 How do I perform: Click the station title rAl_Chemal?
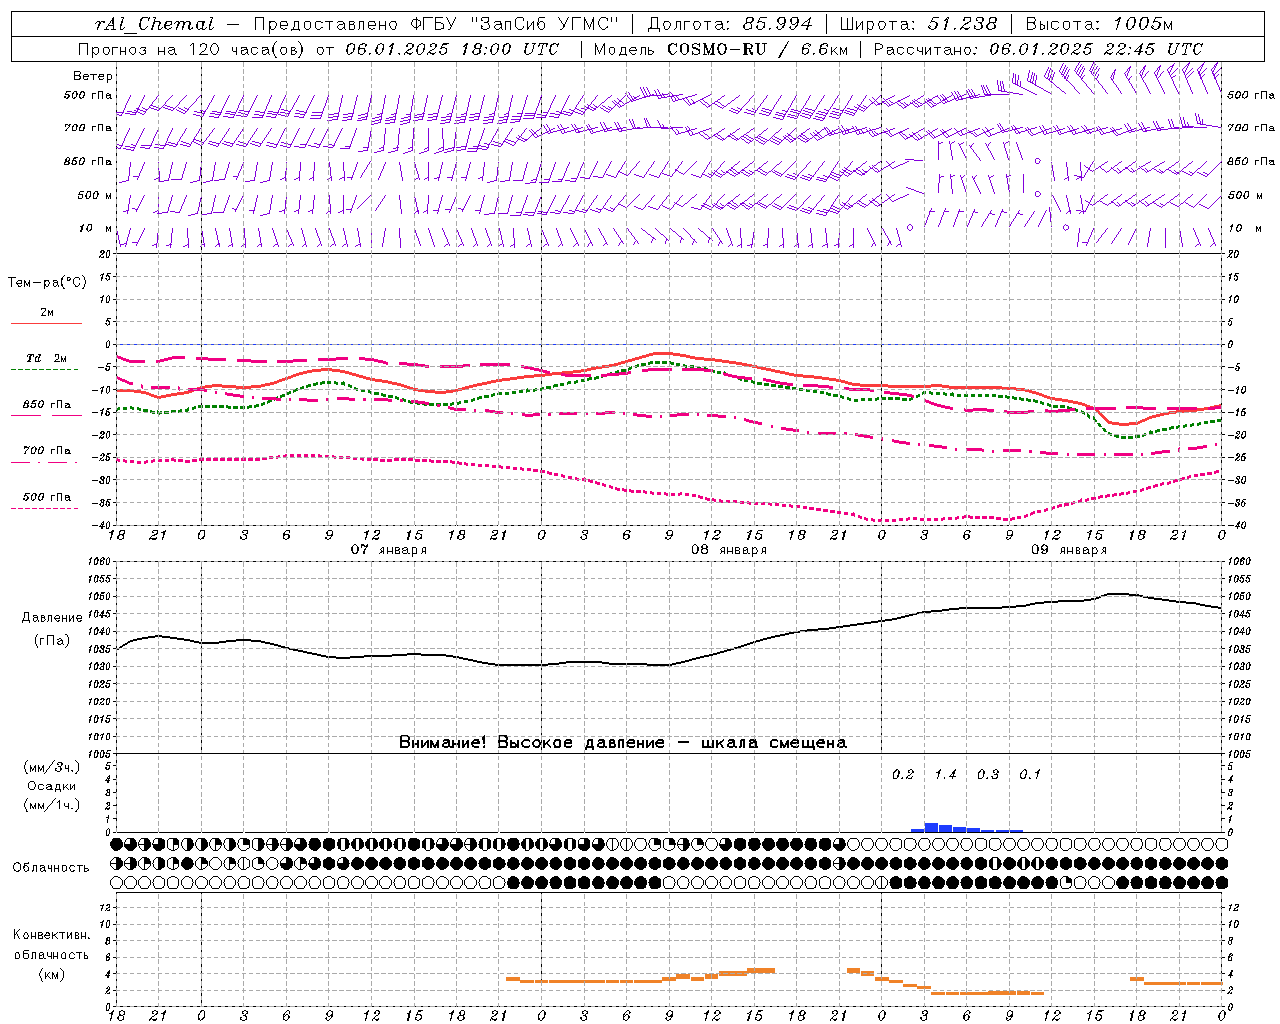coord(154,24)
